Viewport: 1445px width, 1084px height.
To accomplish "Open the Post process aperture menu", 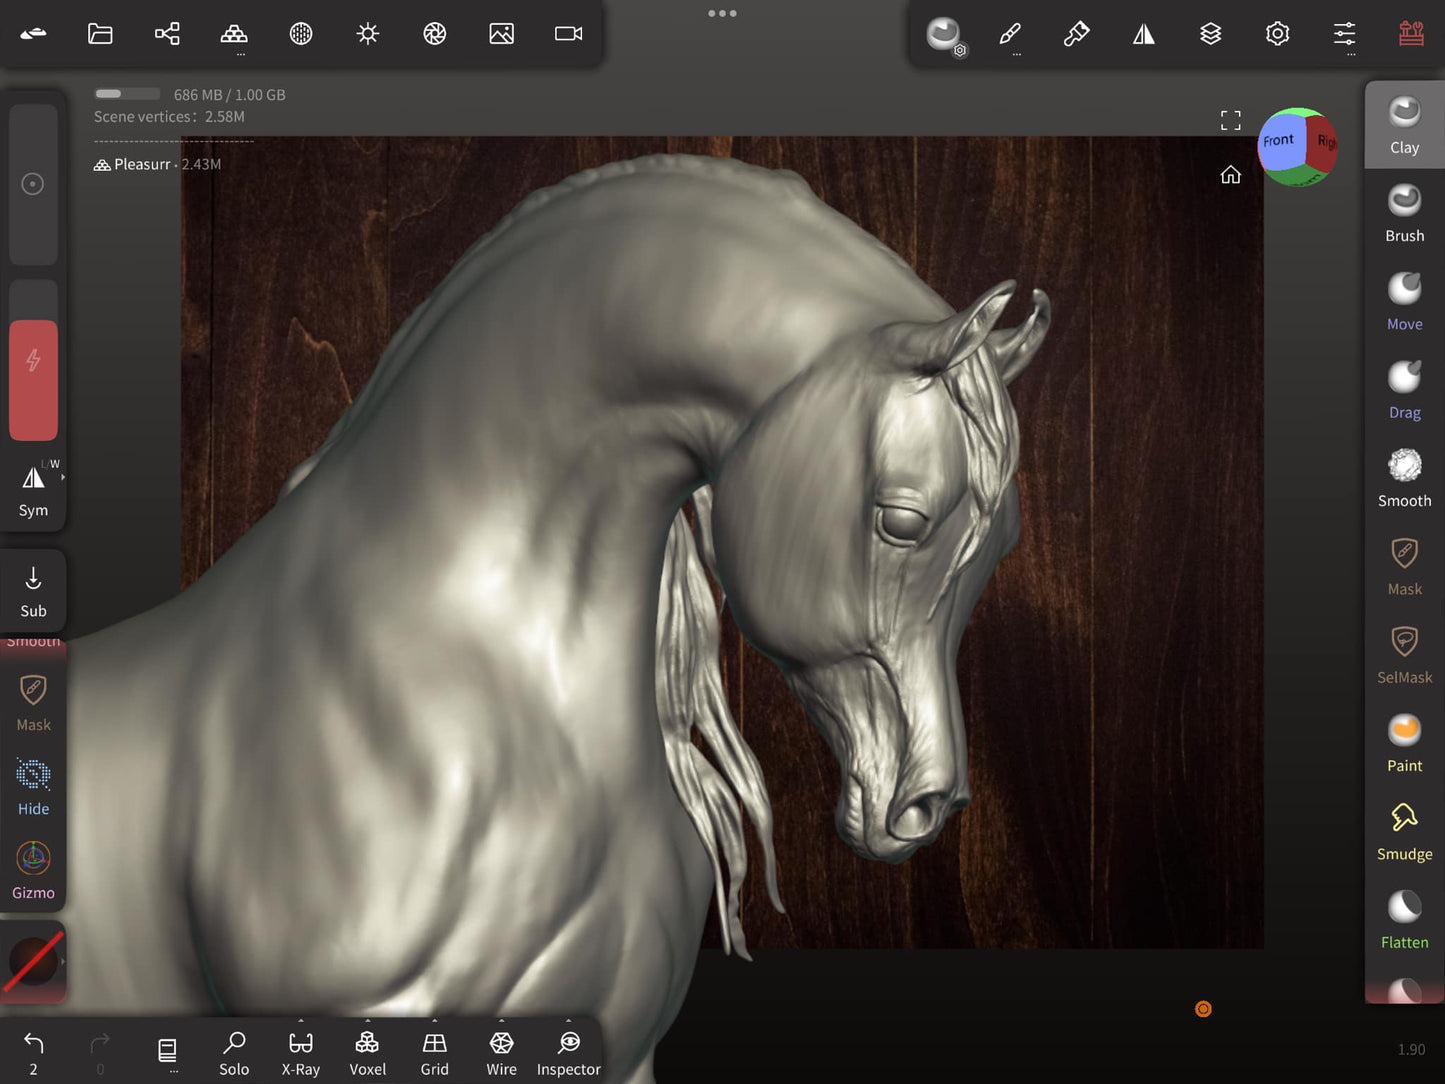I will [434, 34].
